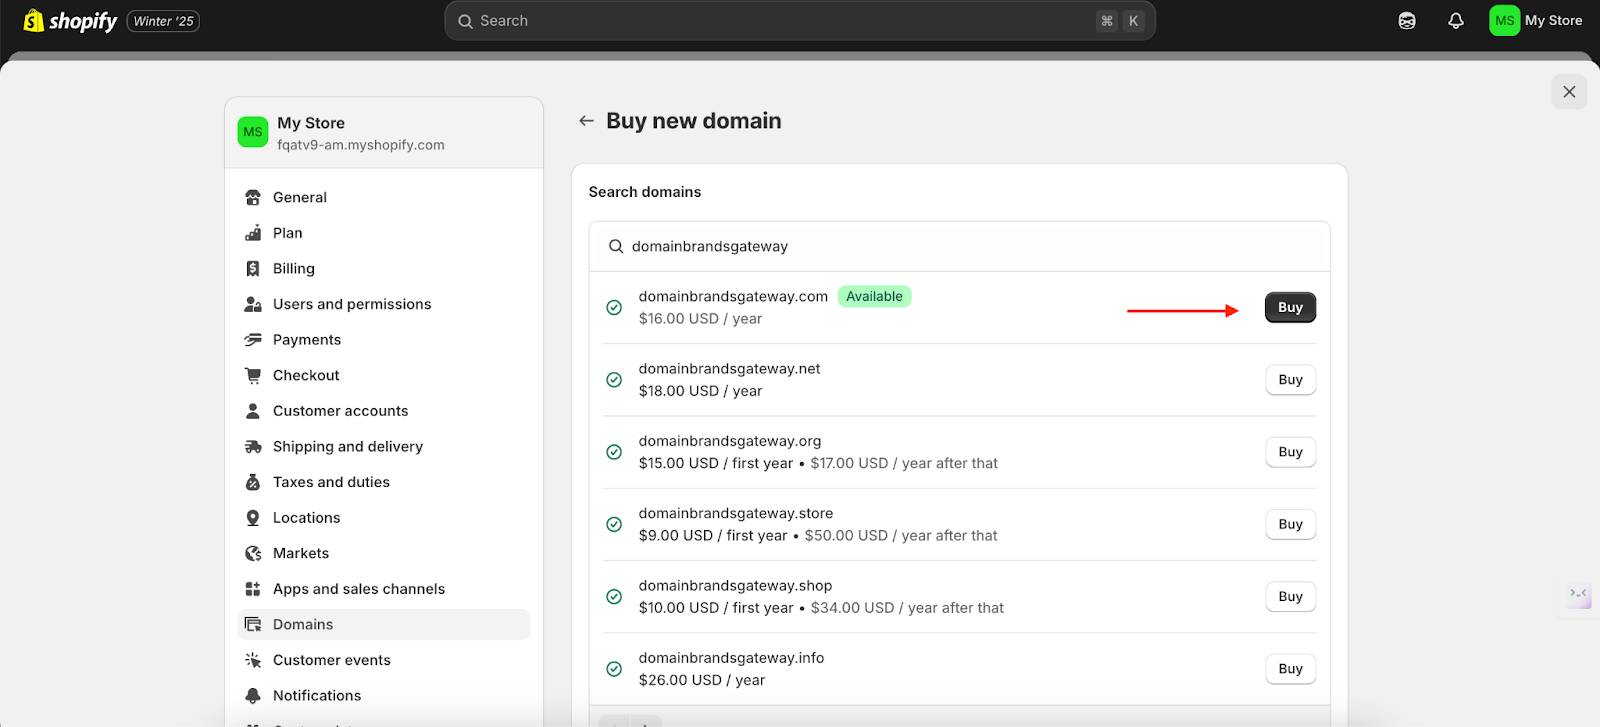Buy domainbrandsgateway.store
Image resolution: width=1600 pixels, height=727 pixels.
(x=1290, y=524)
